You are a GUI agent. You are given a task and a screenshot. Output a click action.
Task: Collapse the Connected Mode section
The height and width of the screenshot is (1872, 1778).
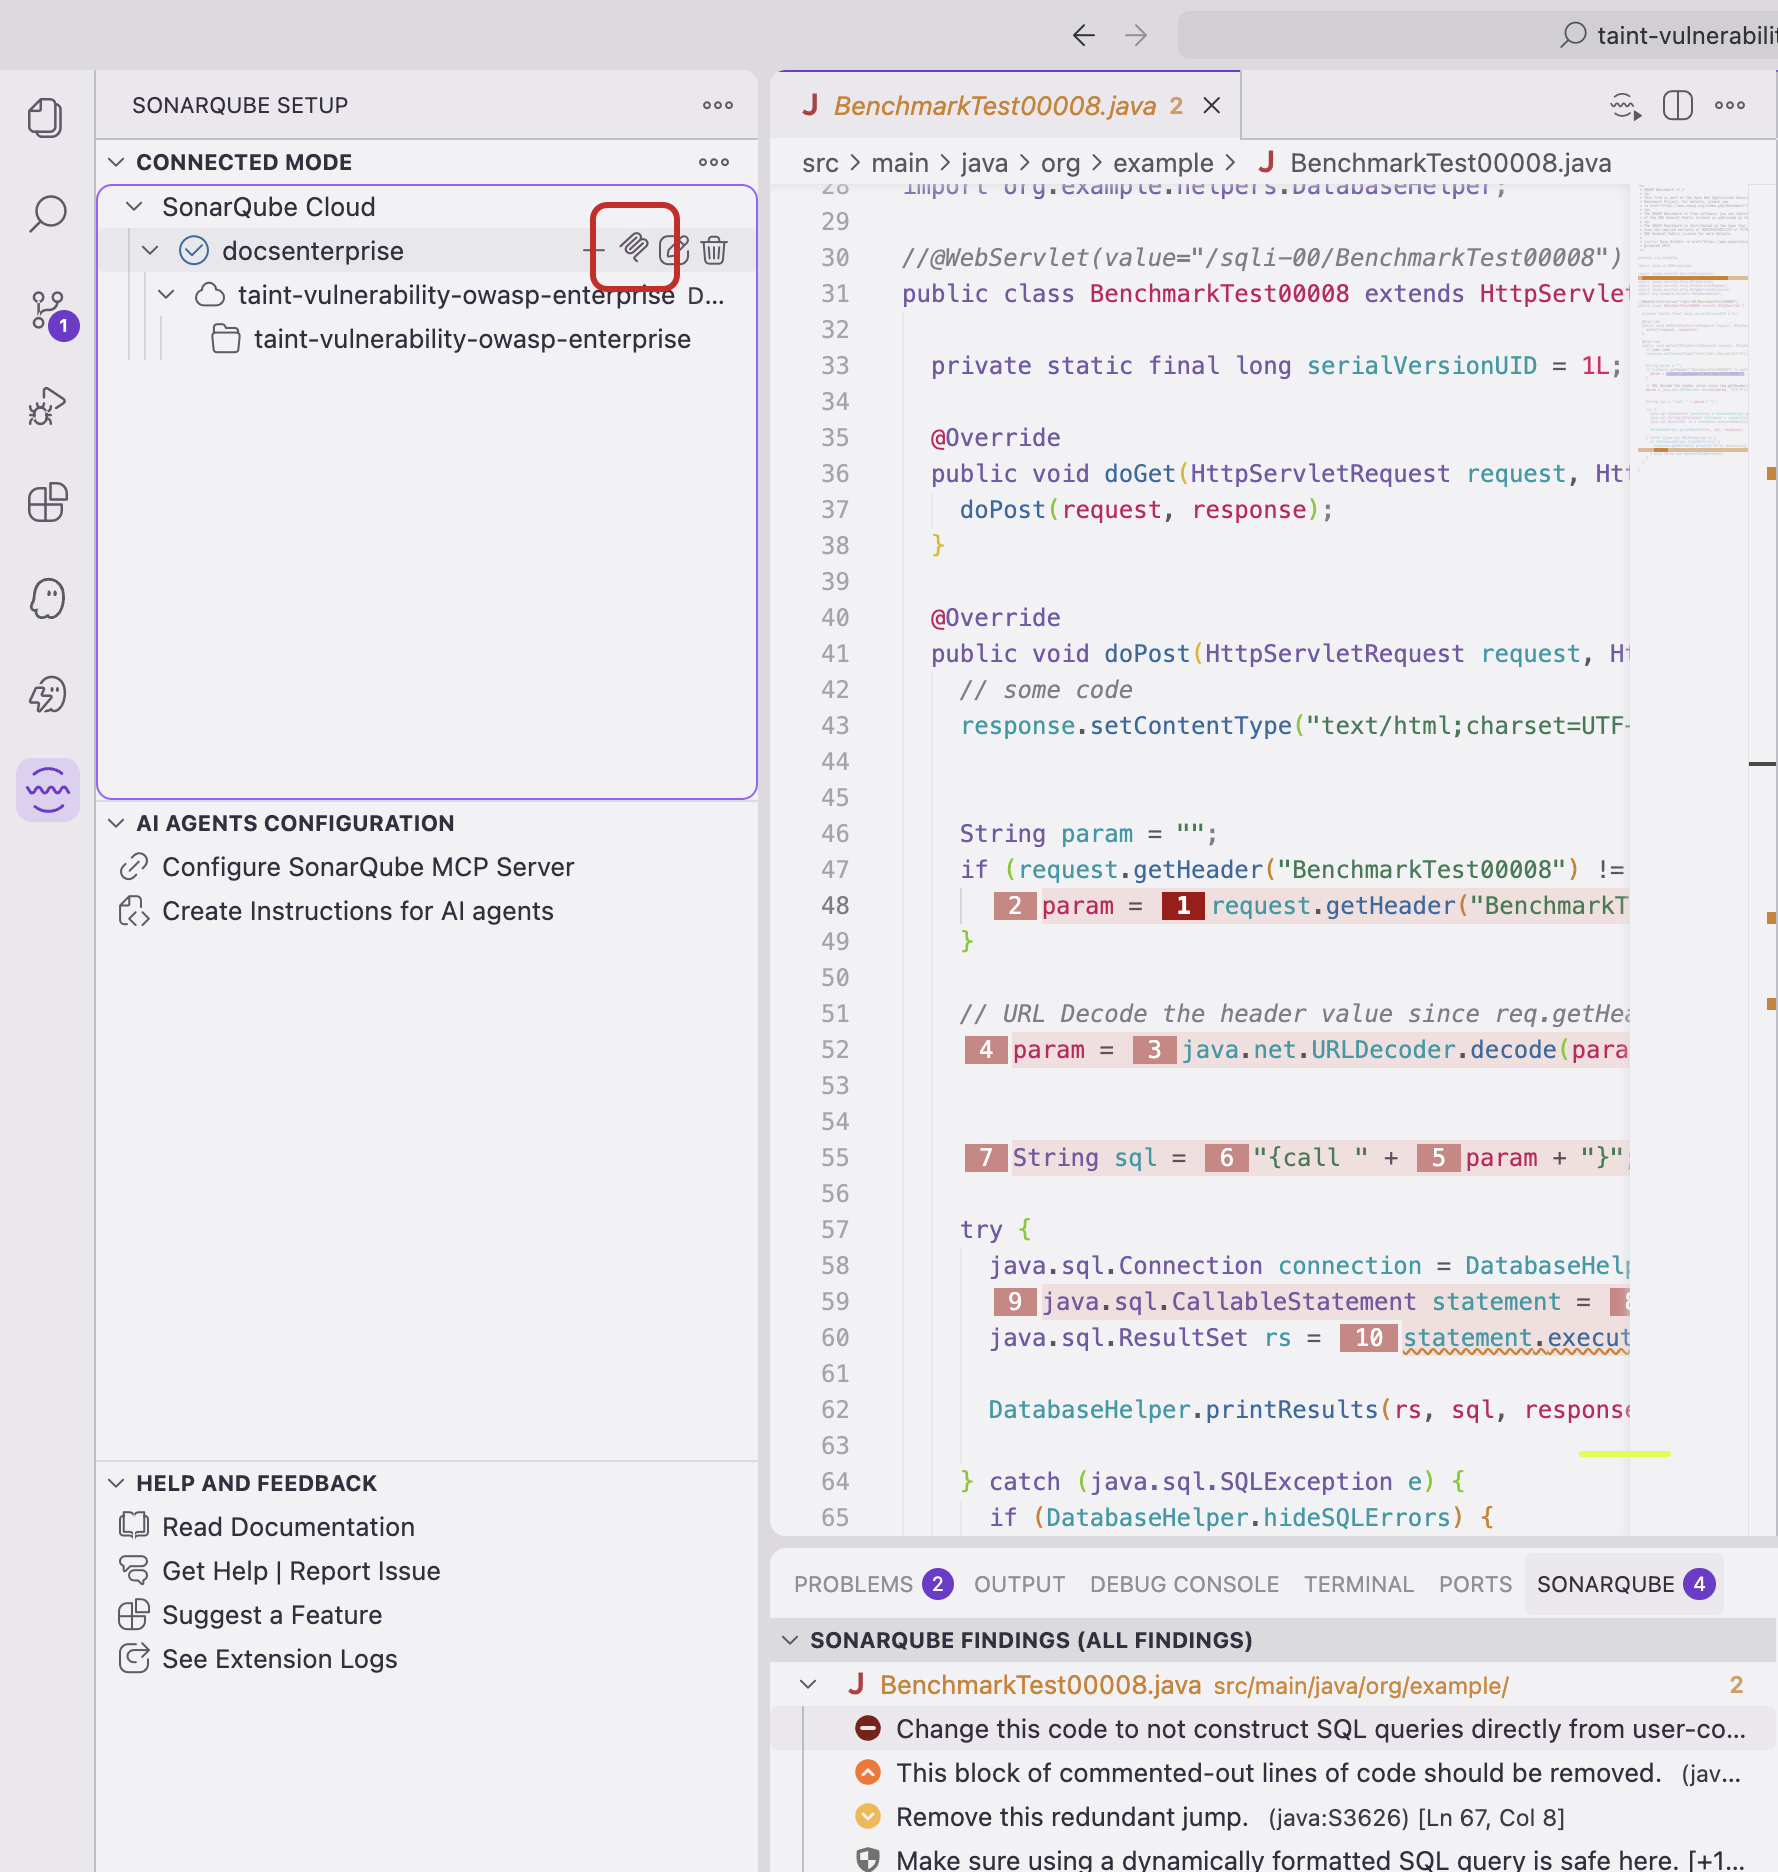click(x=117, y=161)
